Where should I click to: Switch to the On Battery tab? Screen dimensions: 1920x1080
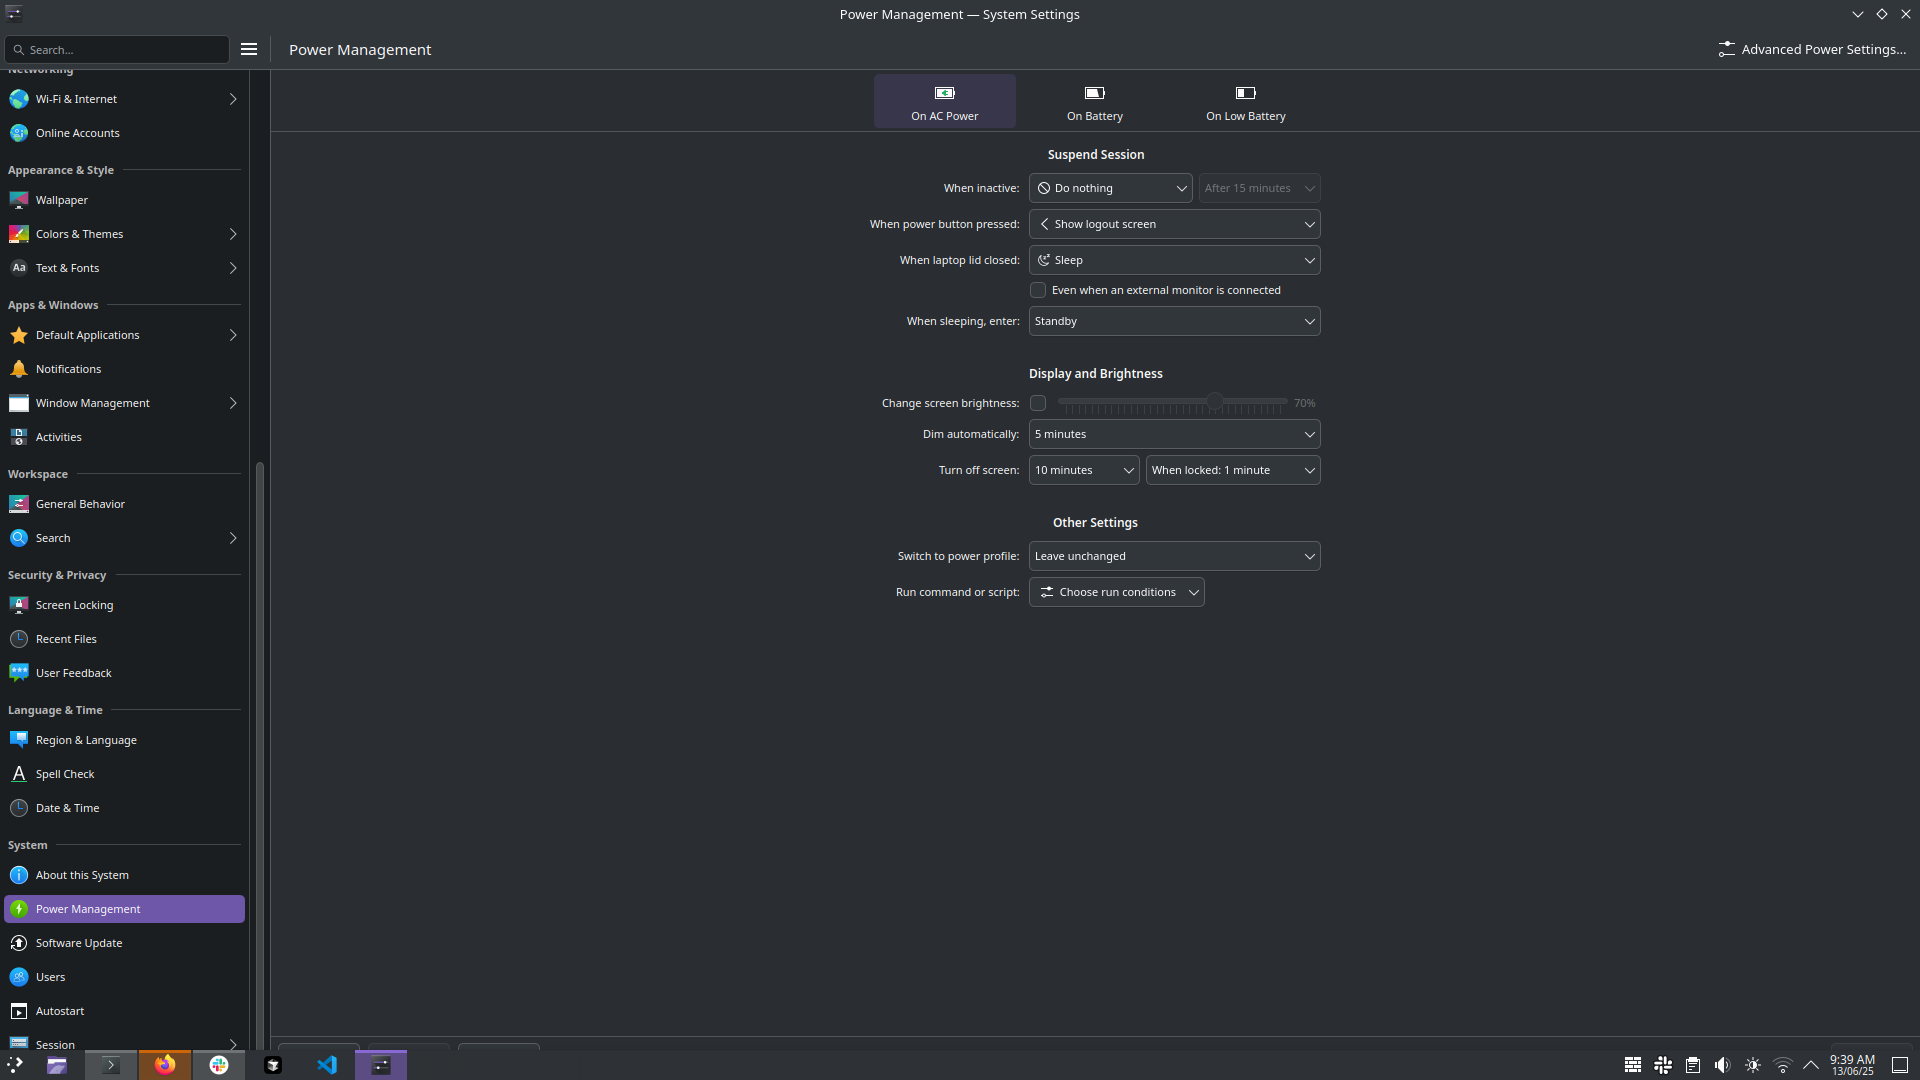(1094, 102)
